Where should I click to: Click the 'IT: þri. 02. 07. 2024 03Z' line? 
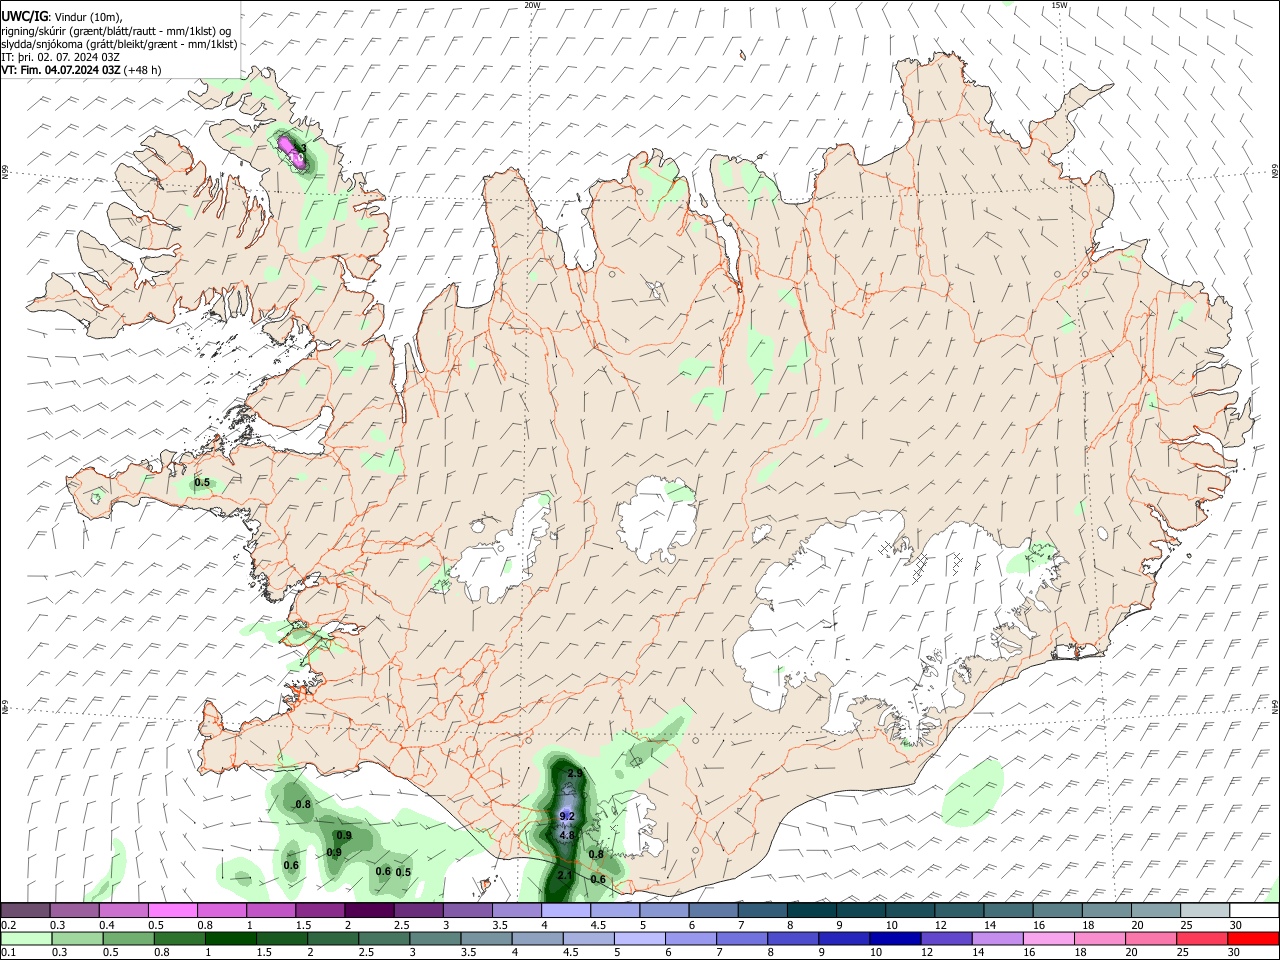60,57
